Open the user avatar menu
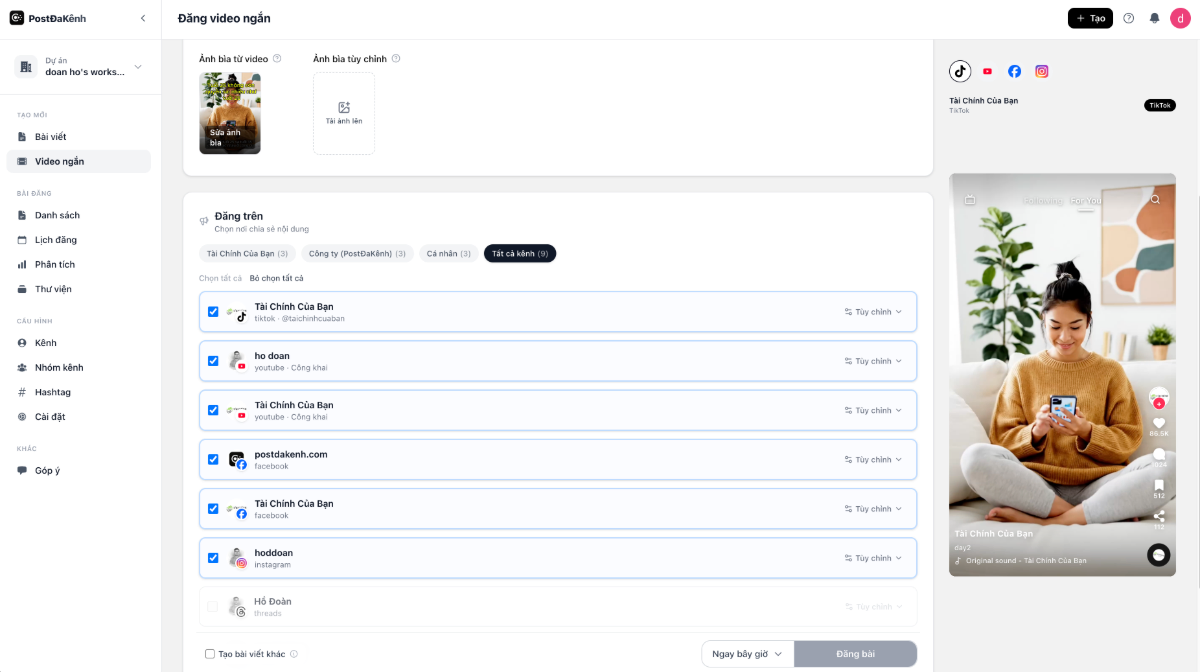Viewport: 1200px width, 672px height. coord(1180,18)
